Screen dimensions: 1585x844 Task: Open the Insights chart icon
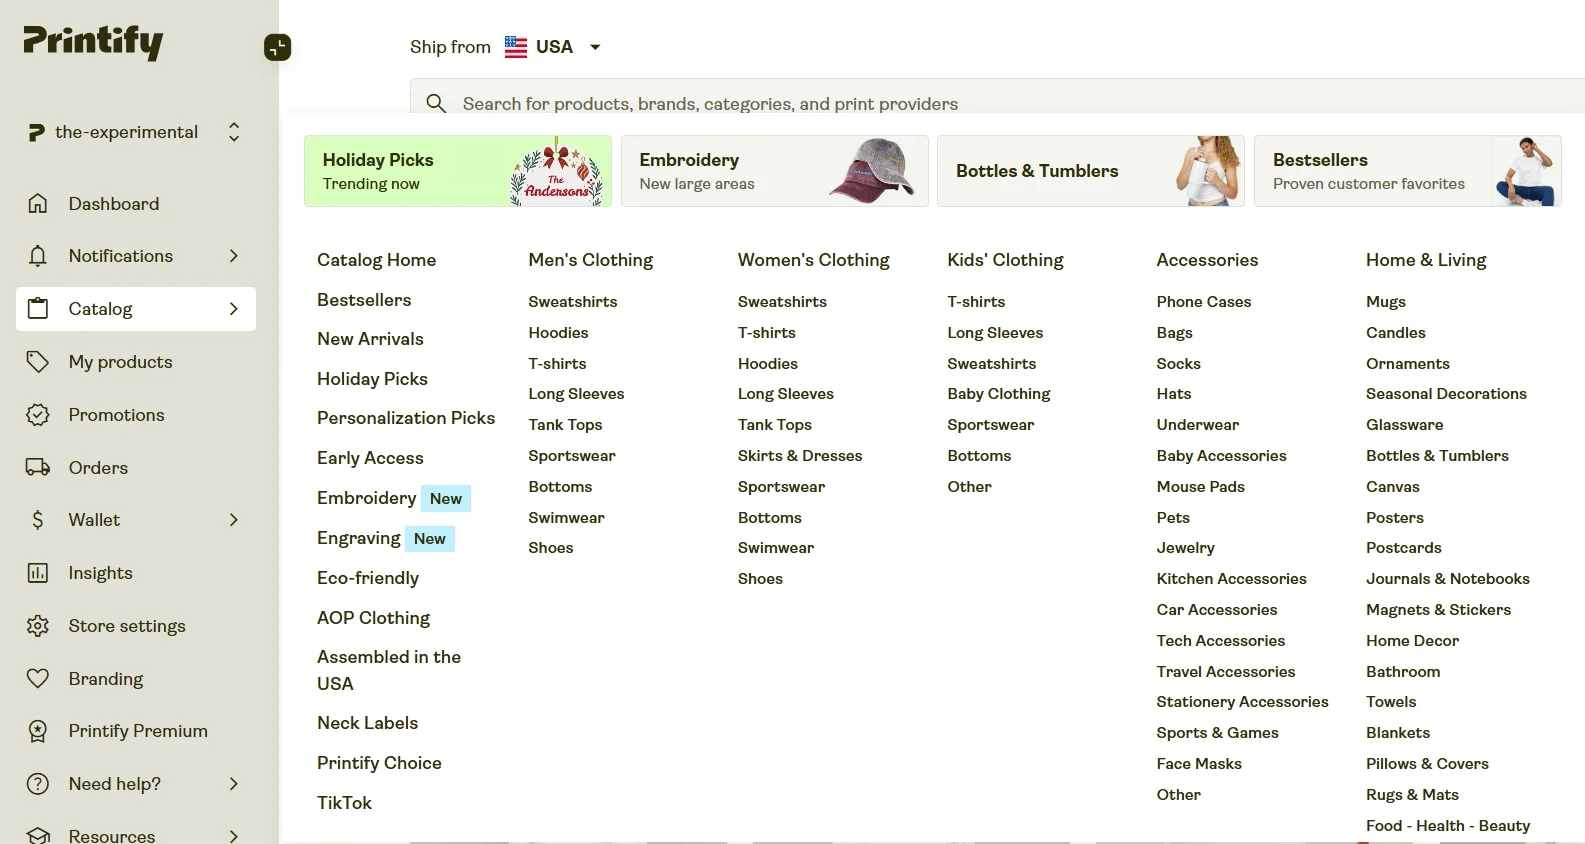pyautogui.click(x=37, y=572)
